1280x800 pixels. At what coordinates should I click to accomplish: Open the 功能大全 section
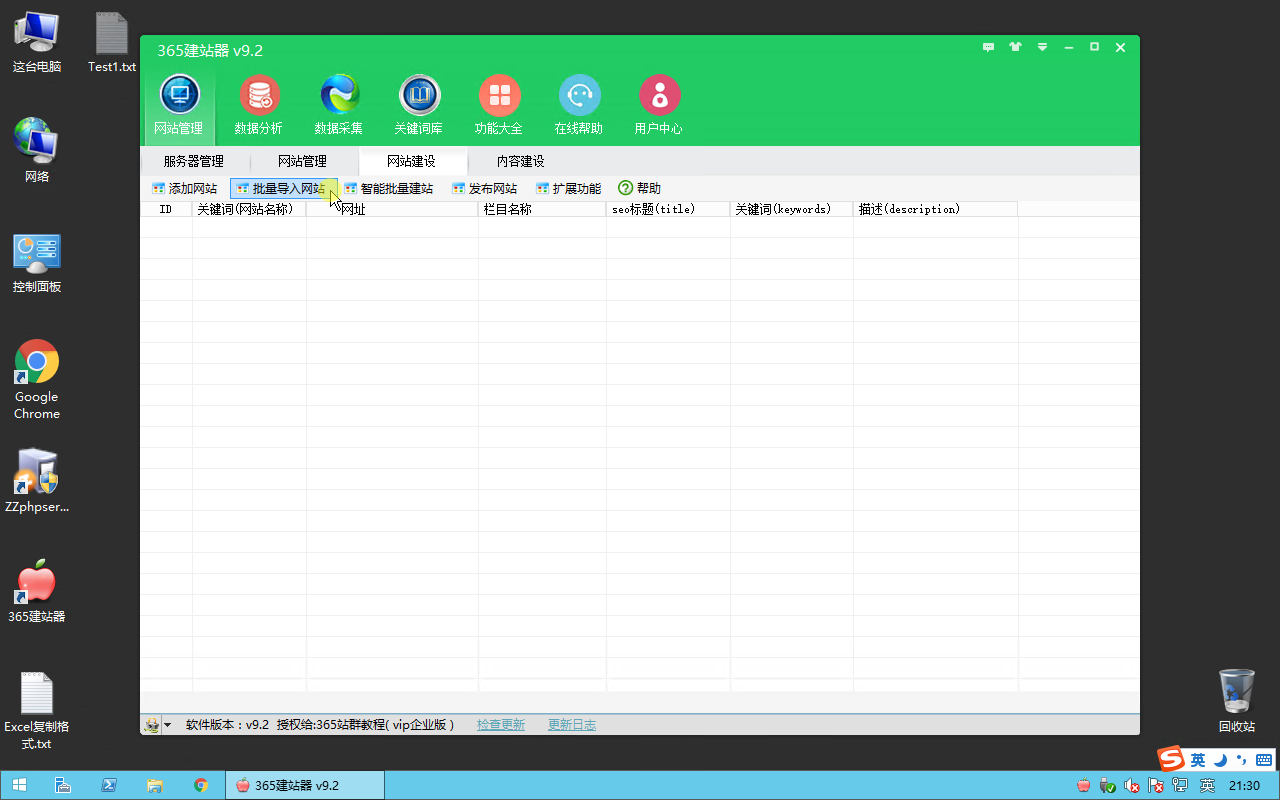click(499, 107)
